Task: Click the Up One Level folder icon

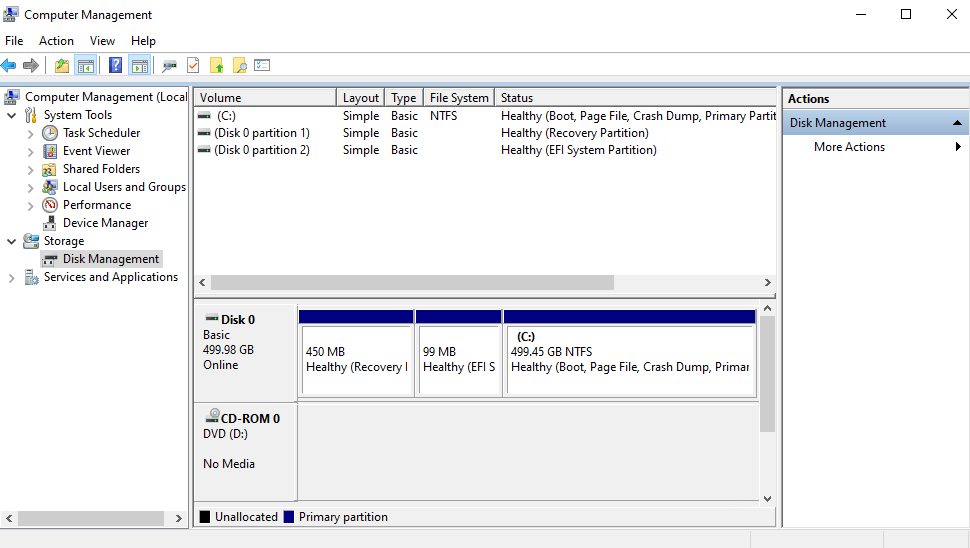Action: (62, 66)
